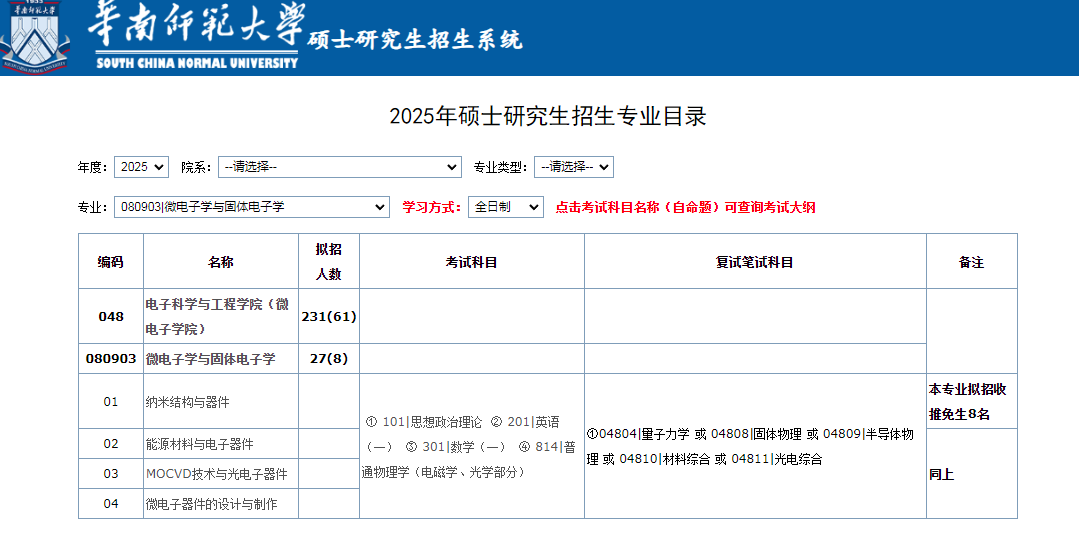Image resolution: width=1079 pixels, height=545 pixels.
Task: Click the enrollment count 231(61)
Action: (329, 317)
